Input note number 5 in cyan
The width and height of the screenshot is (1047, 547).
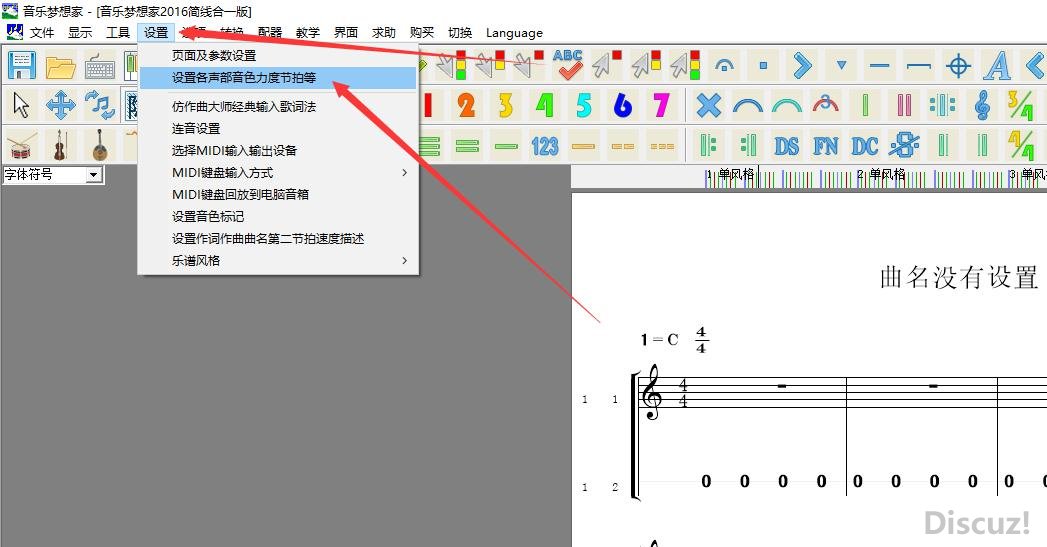[x=584, y=106]
